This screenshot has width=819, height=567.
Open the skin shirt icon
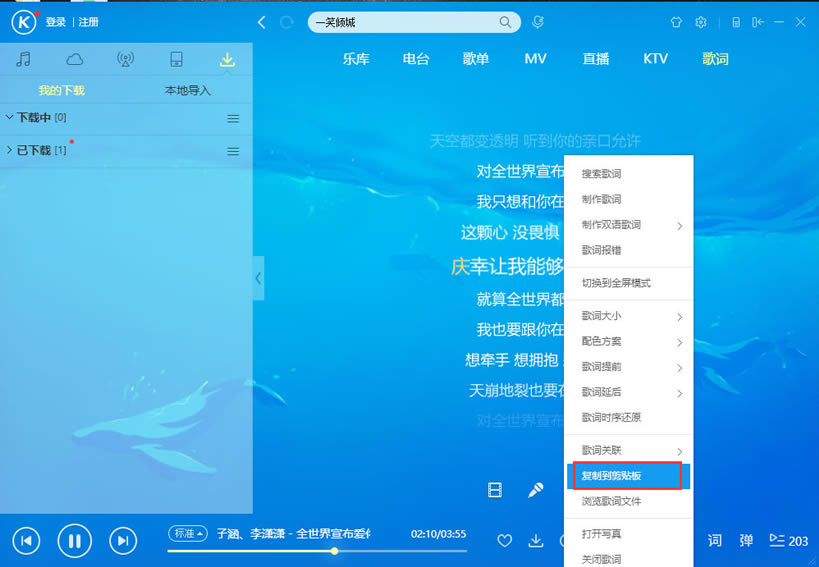click(676, 22)
